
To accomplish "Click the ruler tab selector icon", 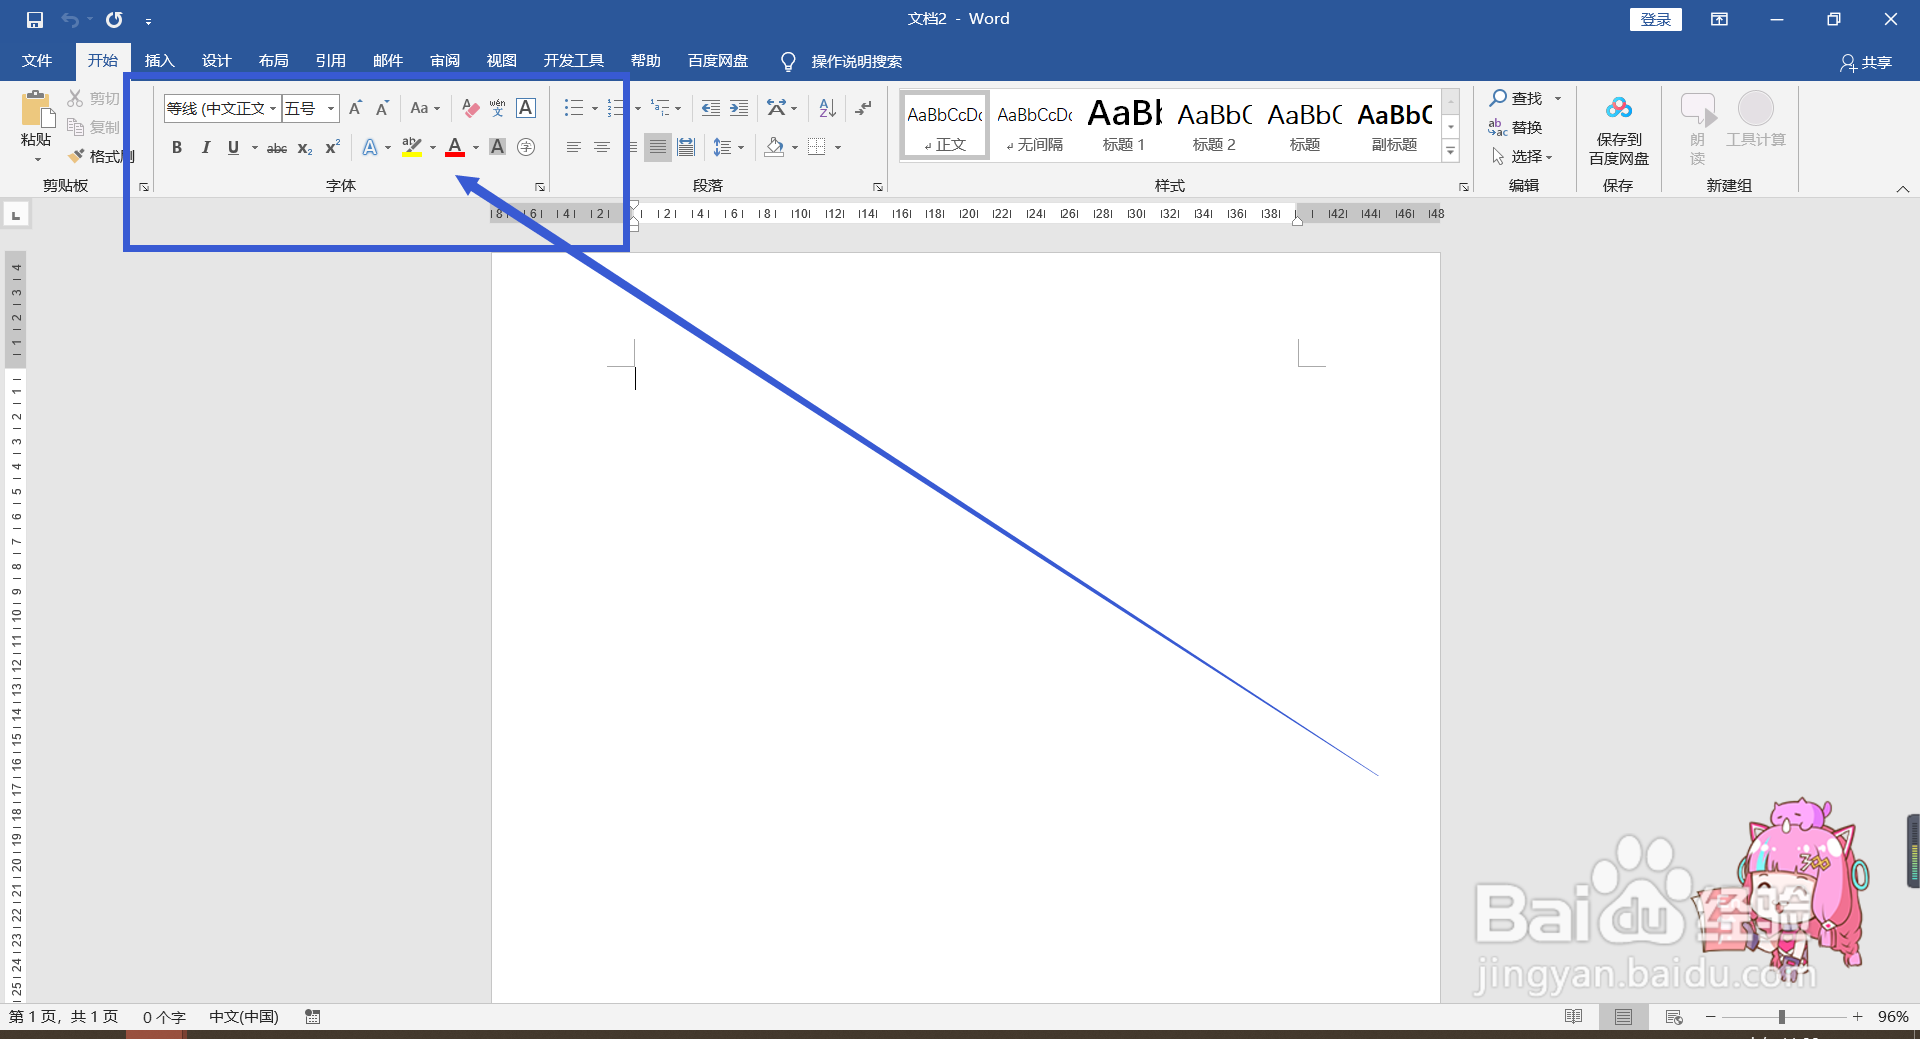I will [16, 215].
